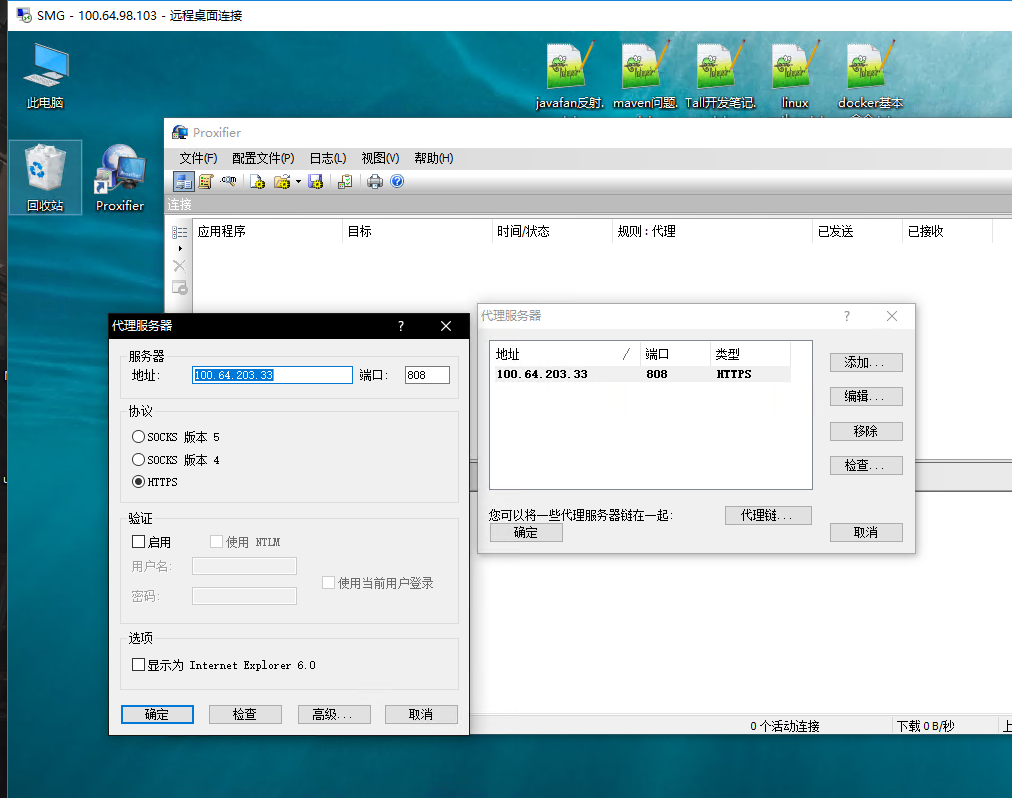Click 端口 port input field

[427, 375]
